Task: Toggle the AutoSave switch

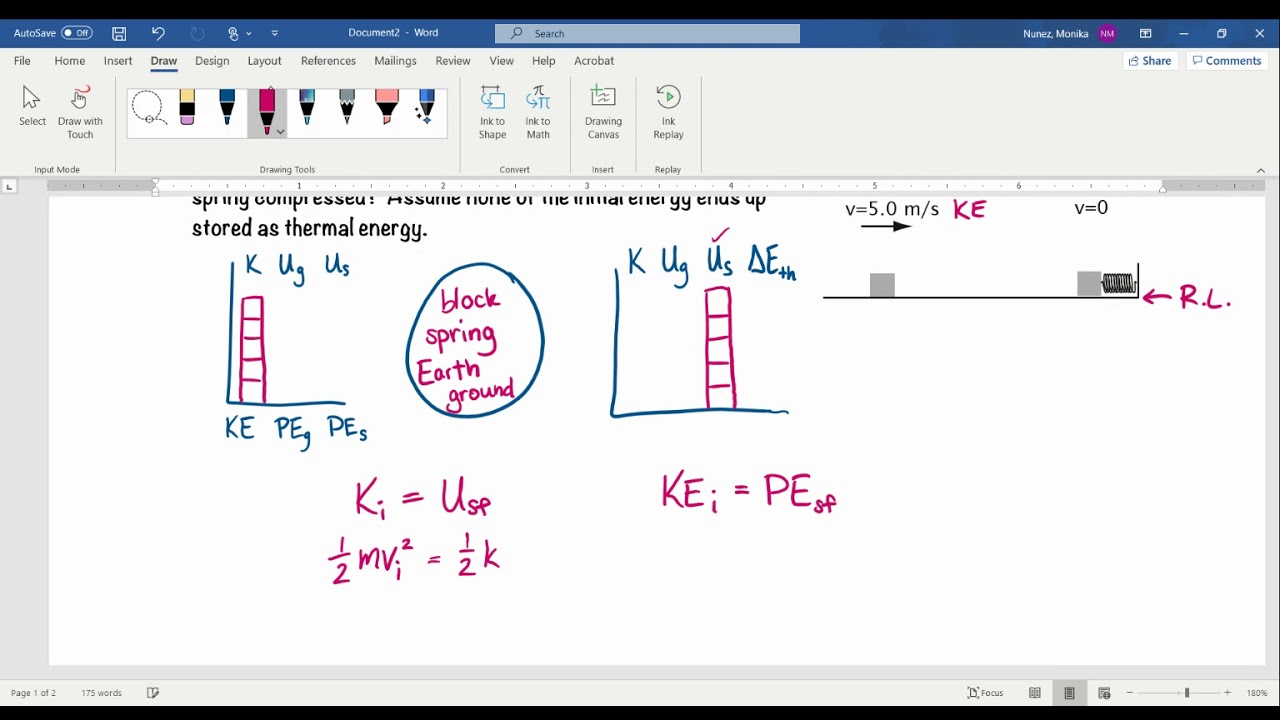Action: point(77,33)
